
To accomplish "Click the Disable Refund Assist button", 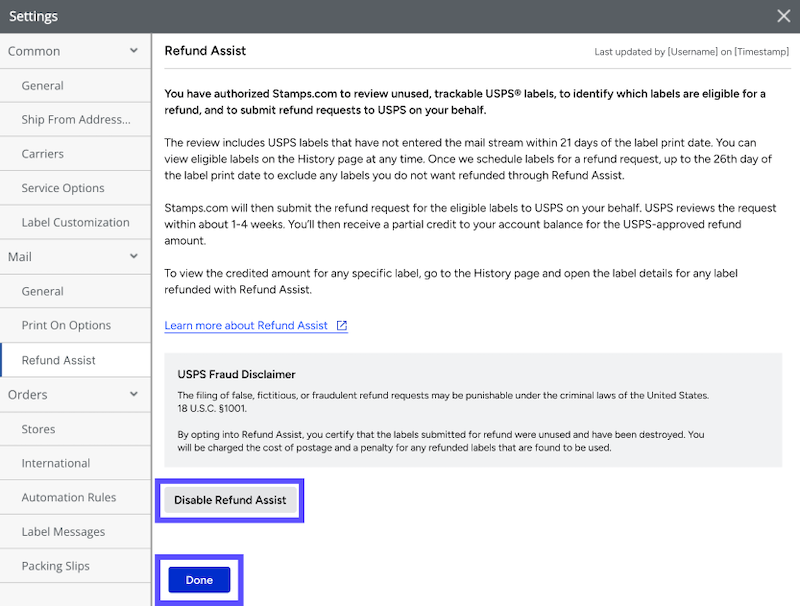I will click(x=230, y=500).
